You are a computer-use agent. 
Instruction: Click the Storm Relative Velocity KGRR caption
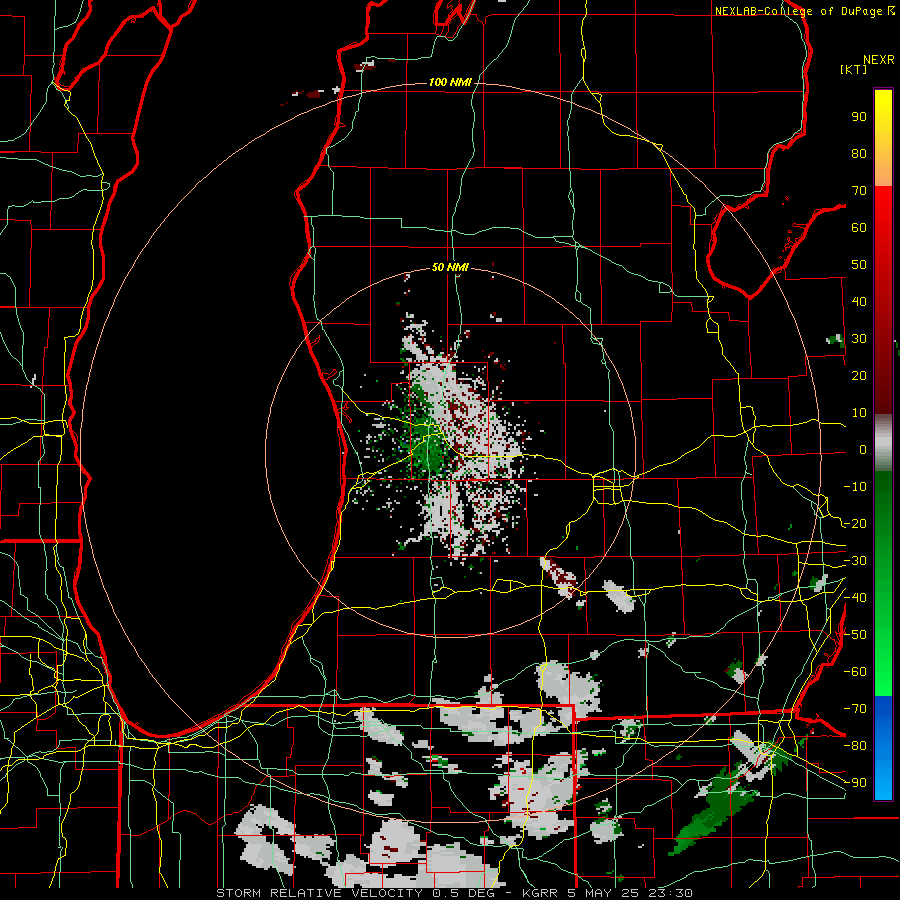[454, 893]
